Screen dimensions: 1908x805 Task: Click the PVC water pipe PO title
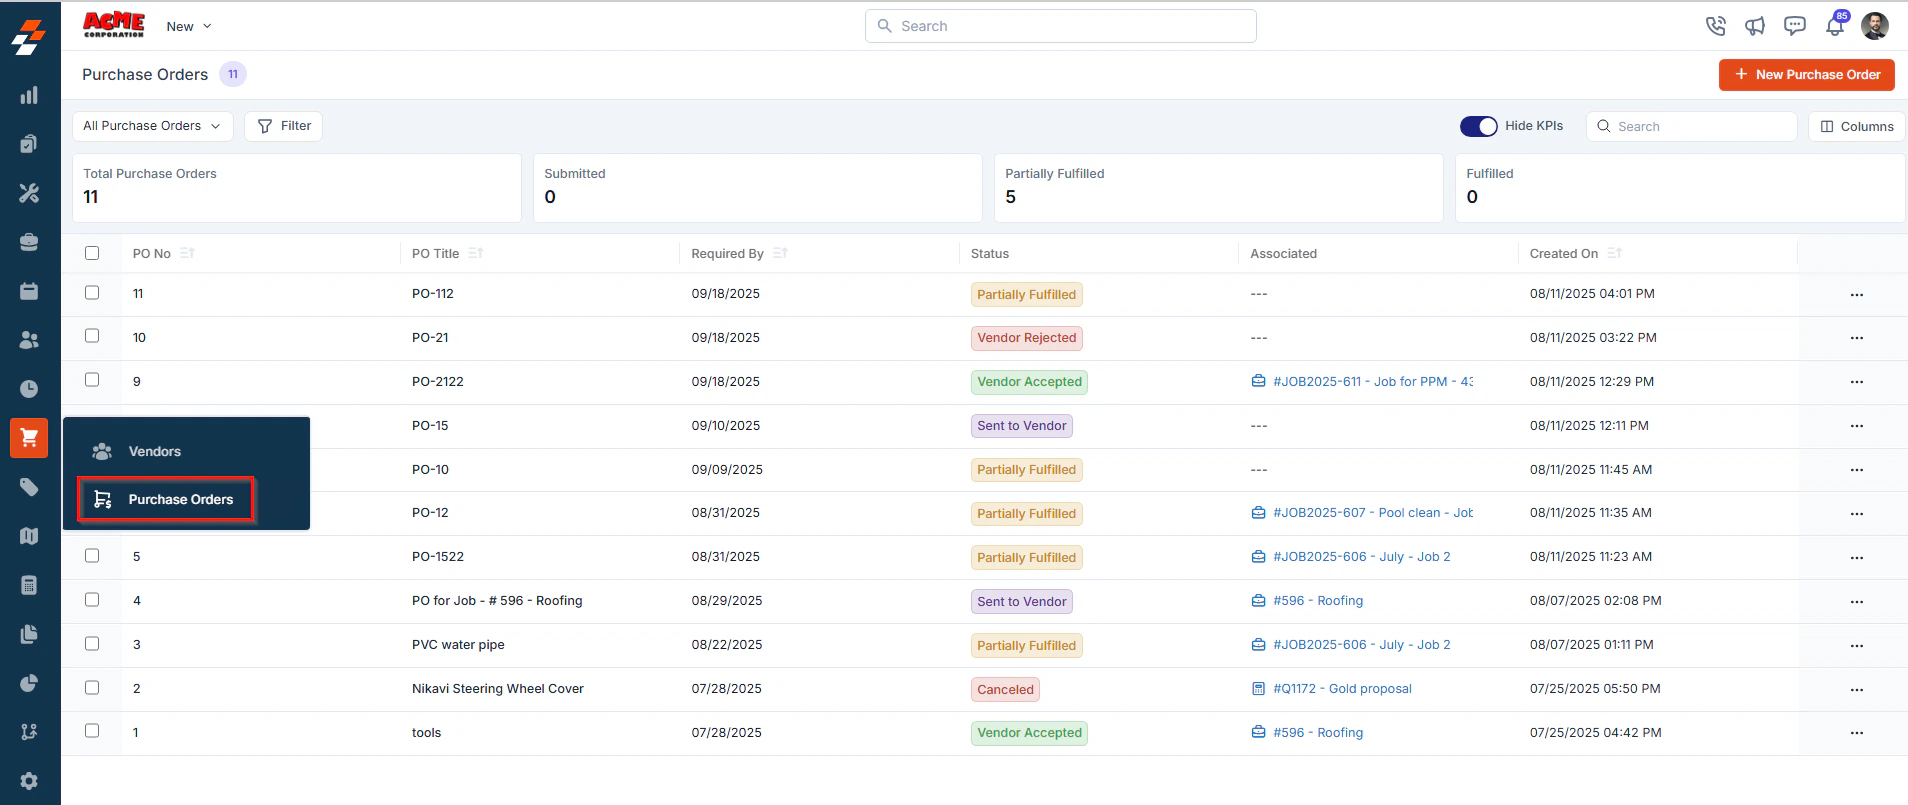(x=458, y=644)
